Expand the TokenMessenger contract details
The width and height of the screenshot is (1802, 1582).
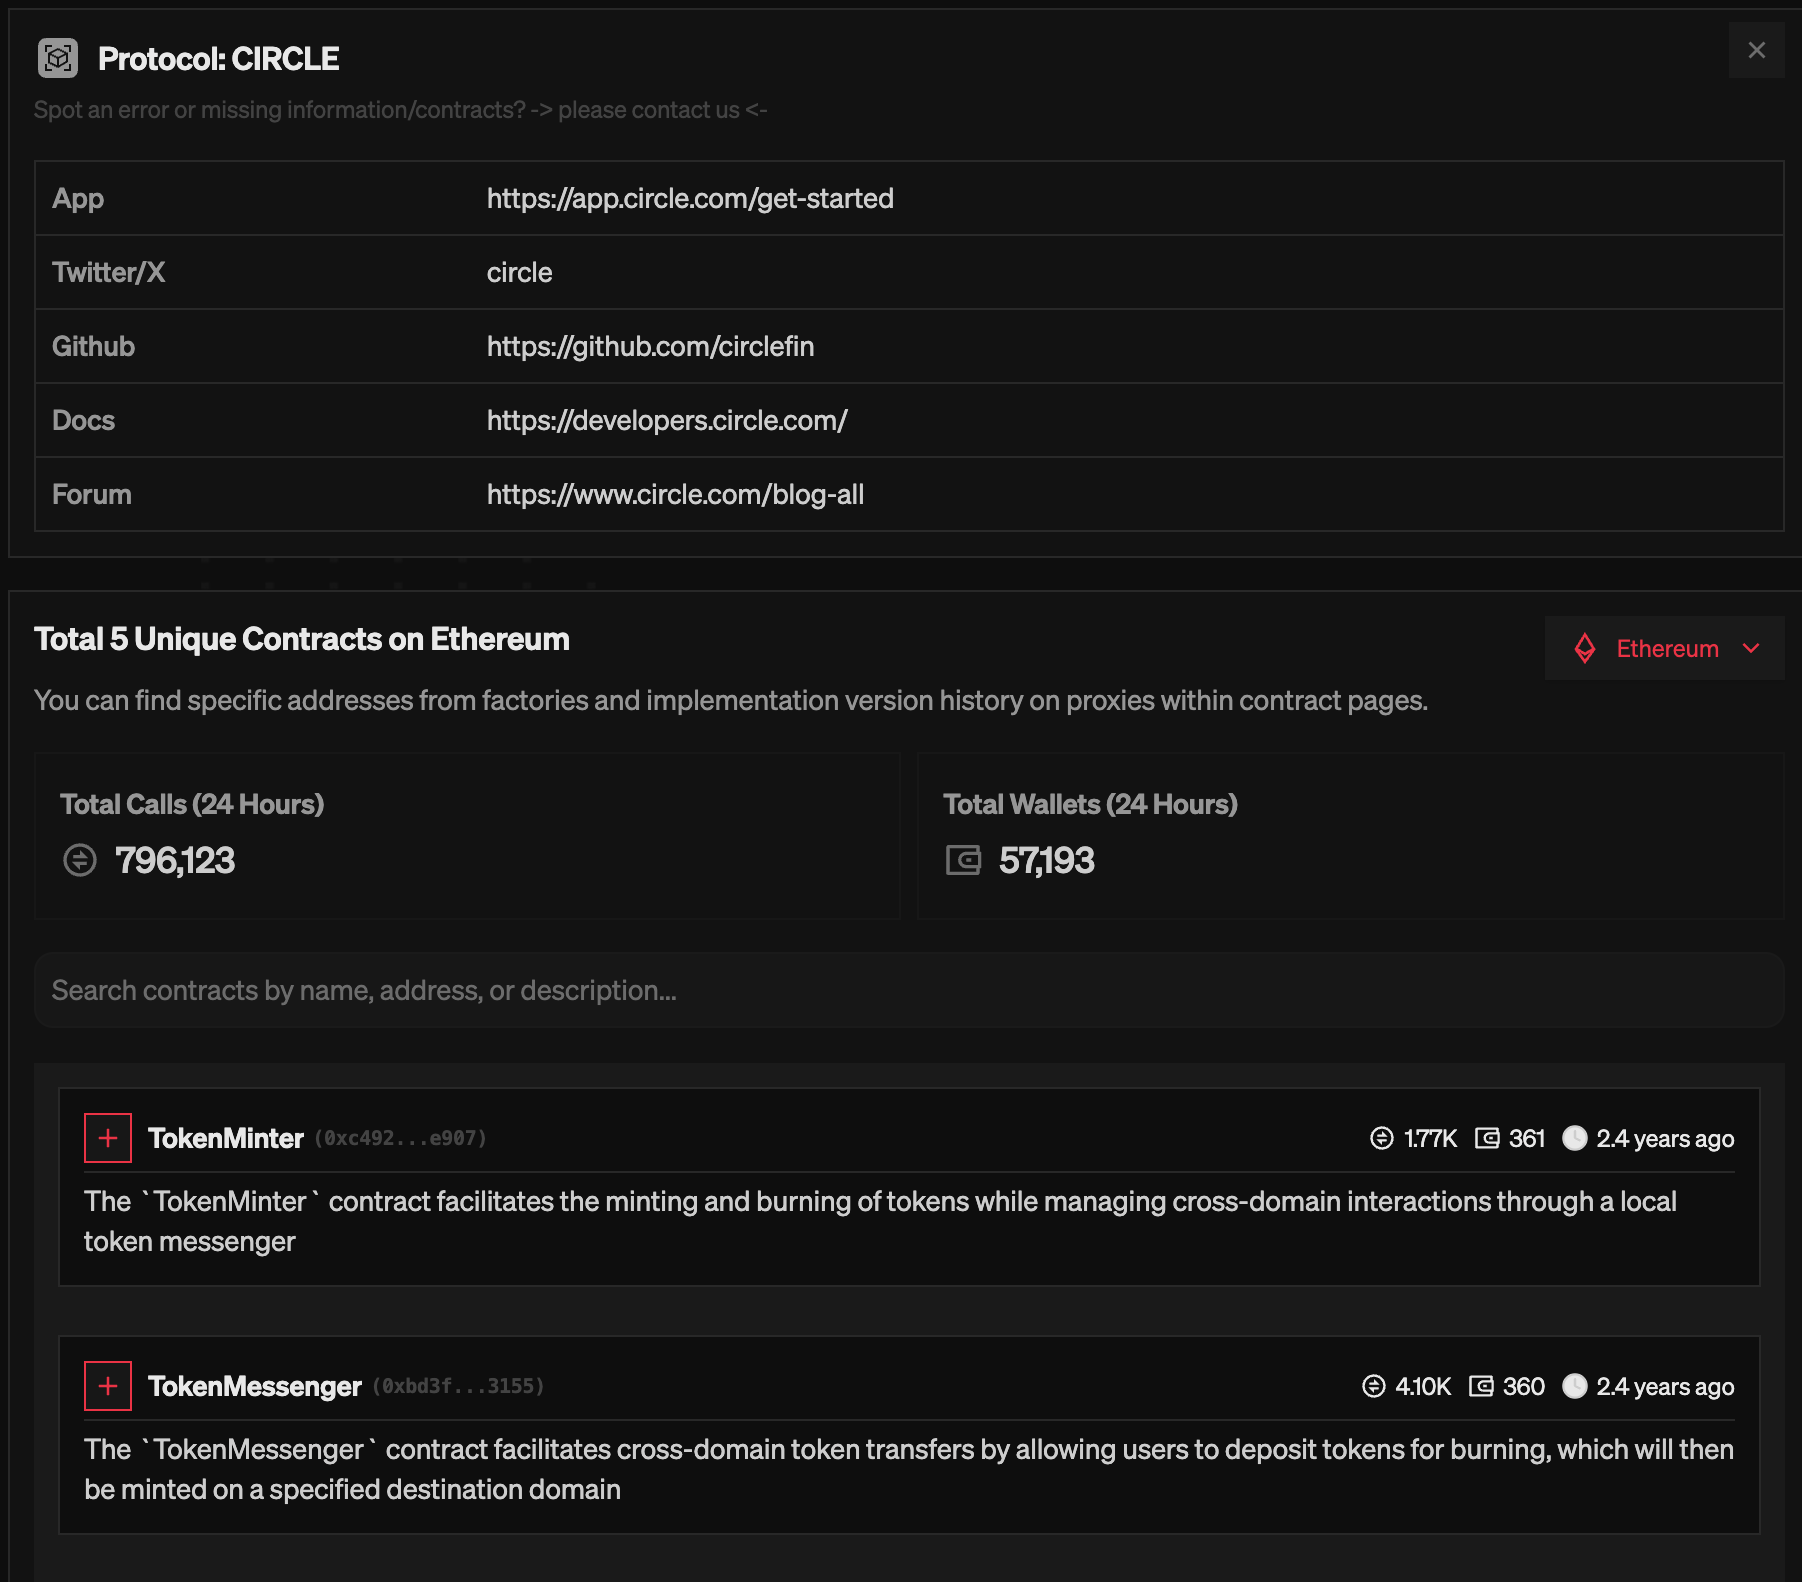[x=107, y=1386]
